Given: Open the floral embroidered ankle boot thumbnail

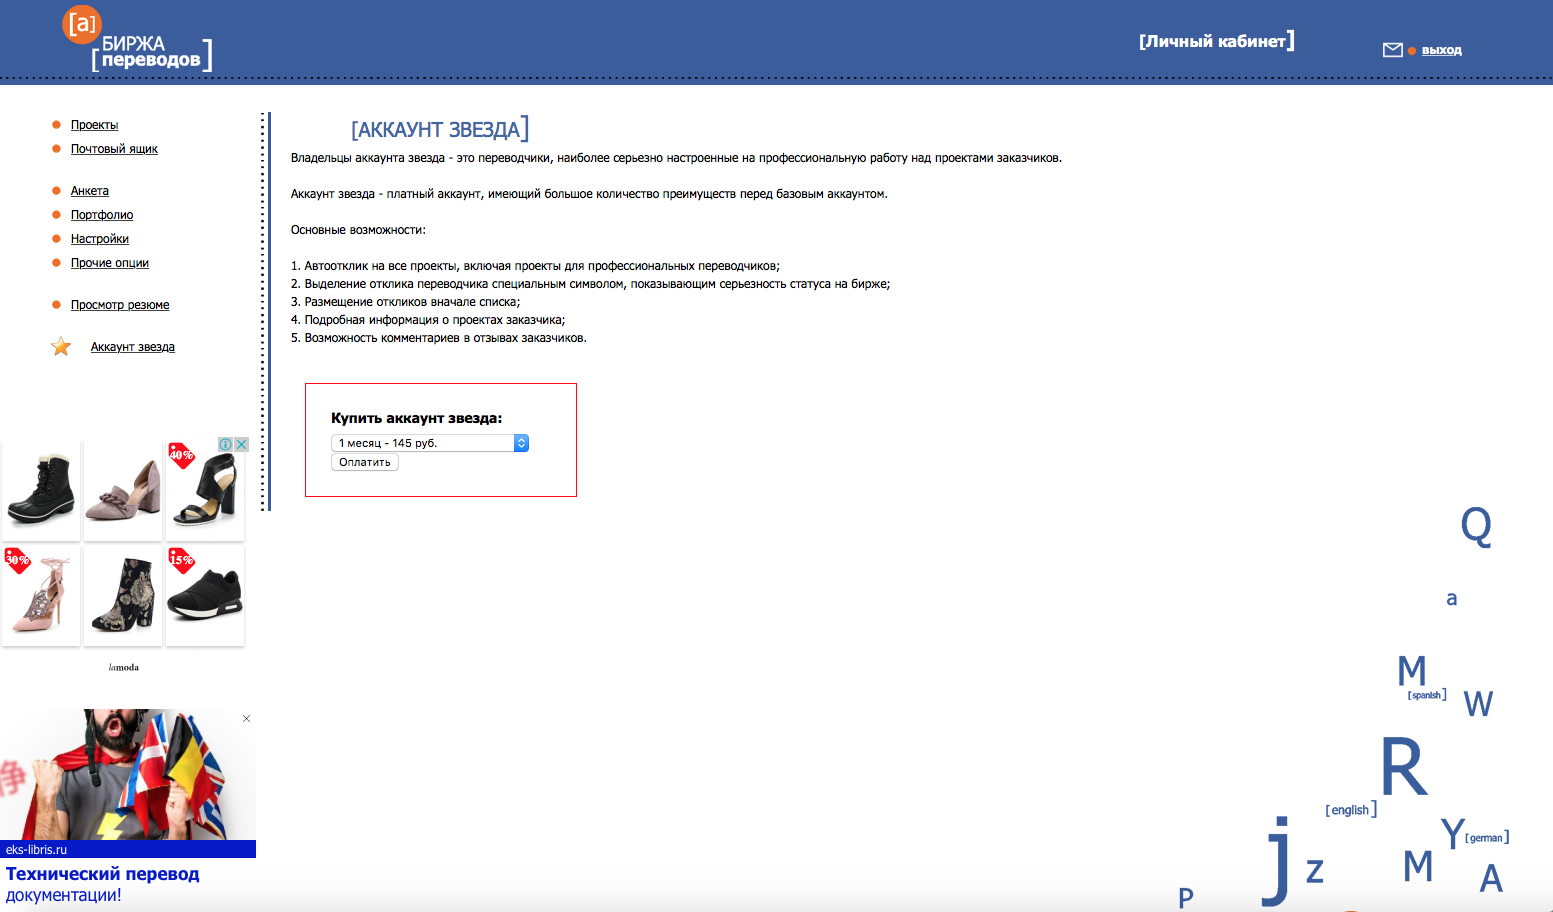Looking at the screenshot, I should pos(123,596).
